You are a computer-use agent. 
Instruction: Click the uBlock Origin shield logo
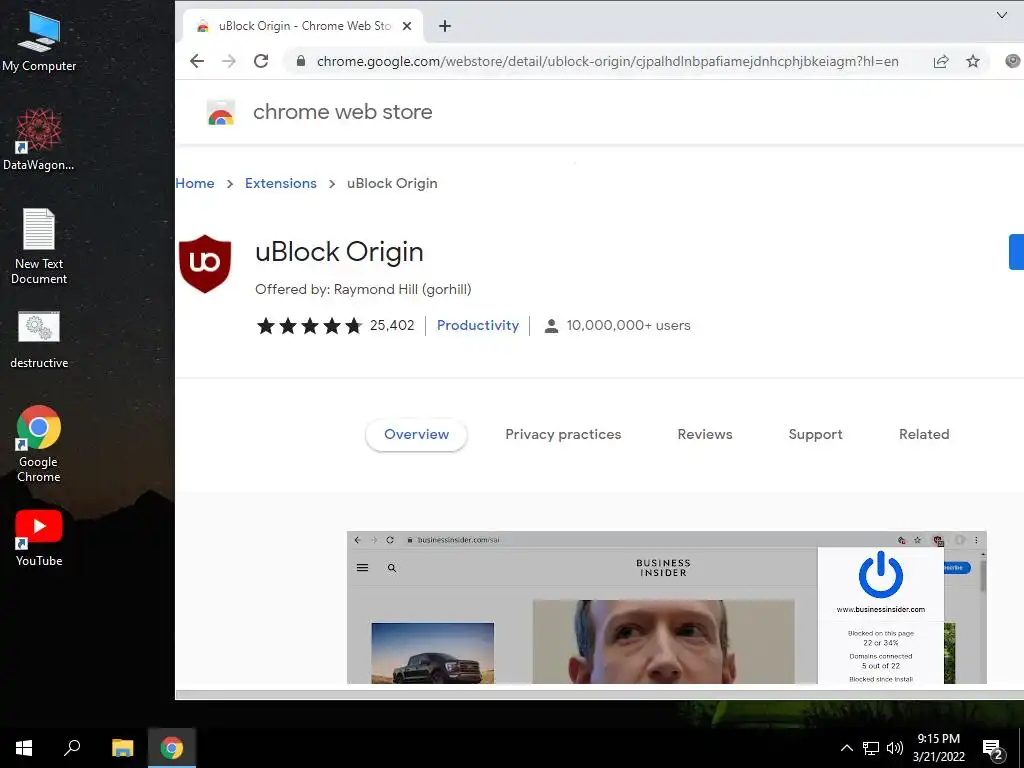point(205,263)
